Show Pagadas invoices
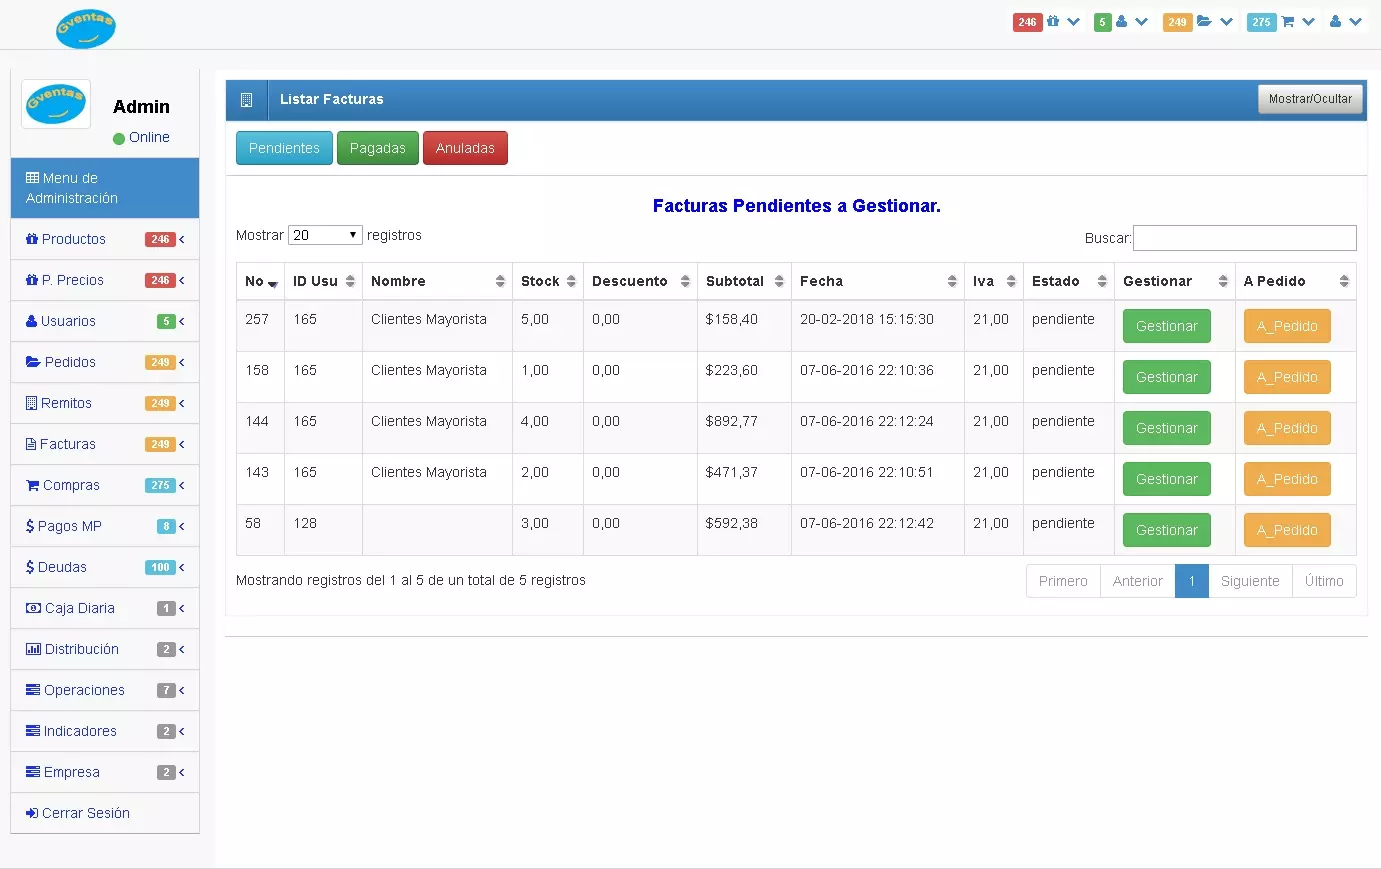The image size is (1381, 869). click(377, 148)
